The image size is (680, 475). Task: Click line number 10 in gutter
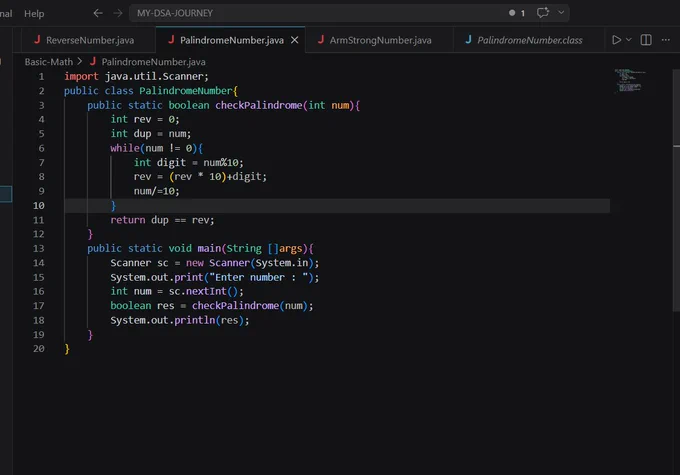39,206
